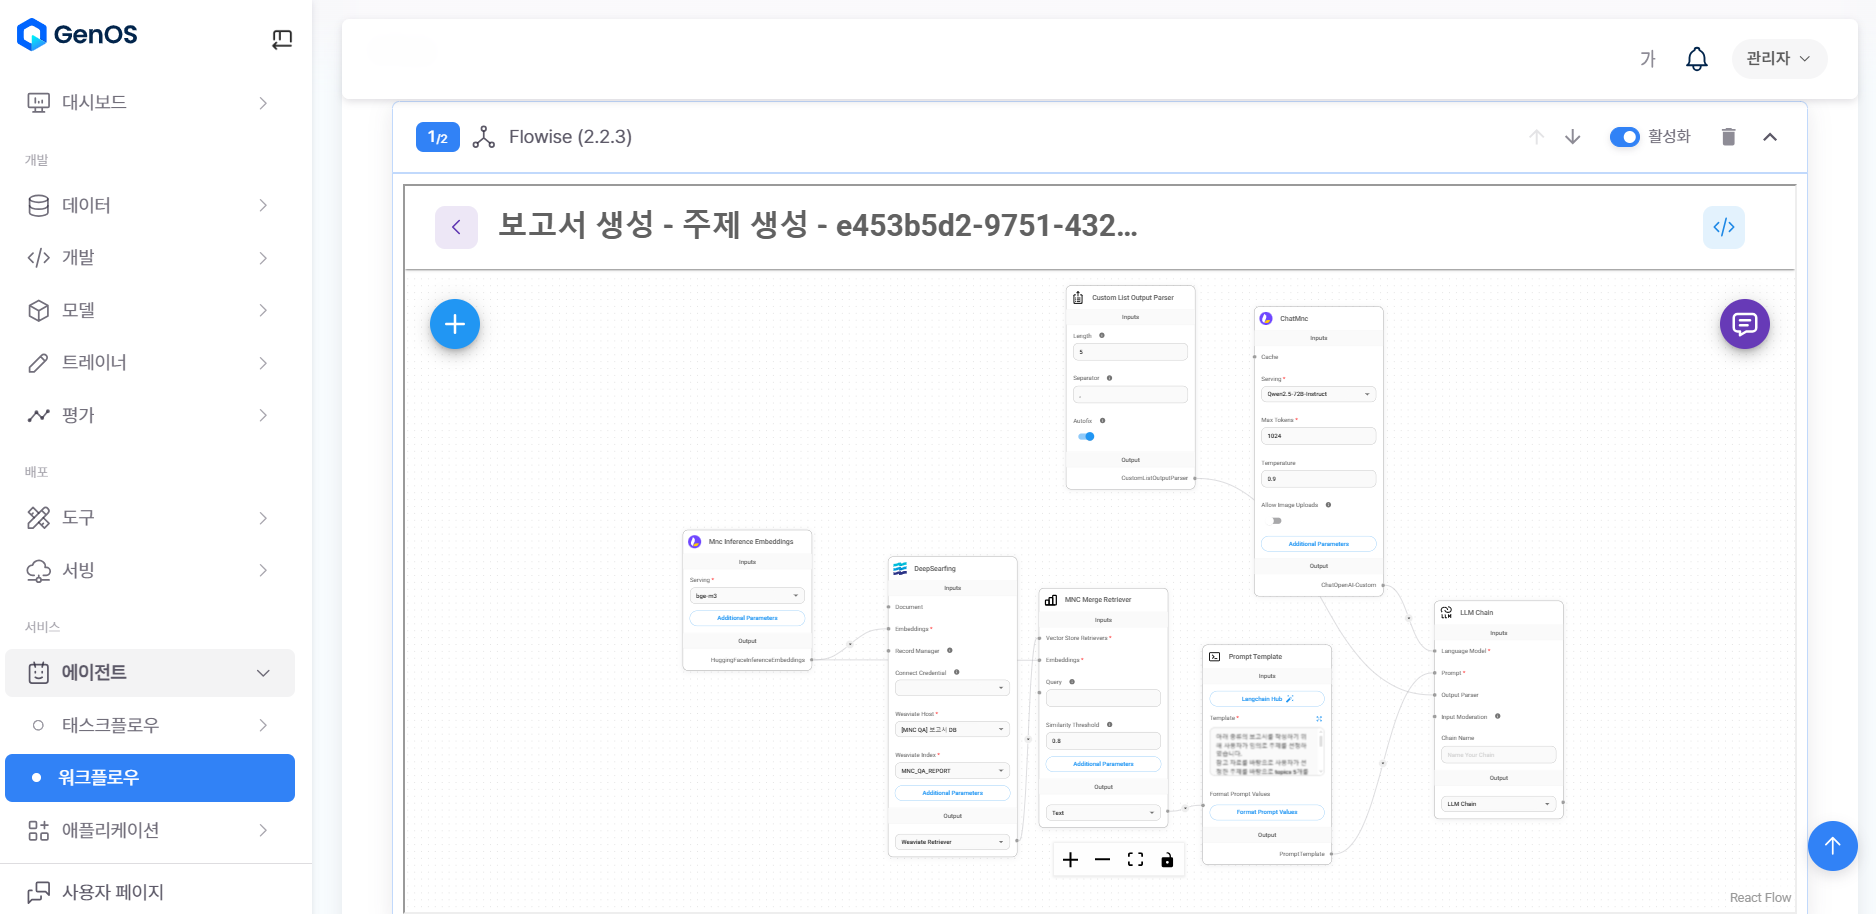This screenshot has width=1876, height=914.
Task: Click the blue add node plus button
Action: [455, 324]
